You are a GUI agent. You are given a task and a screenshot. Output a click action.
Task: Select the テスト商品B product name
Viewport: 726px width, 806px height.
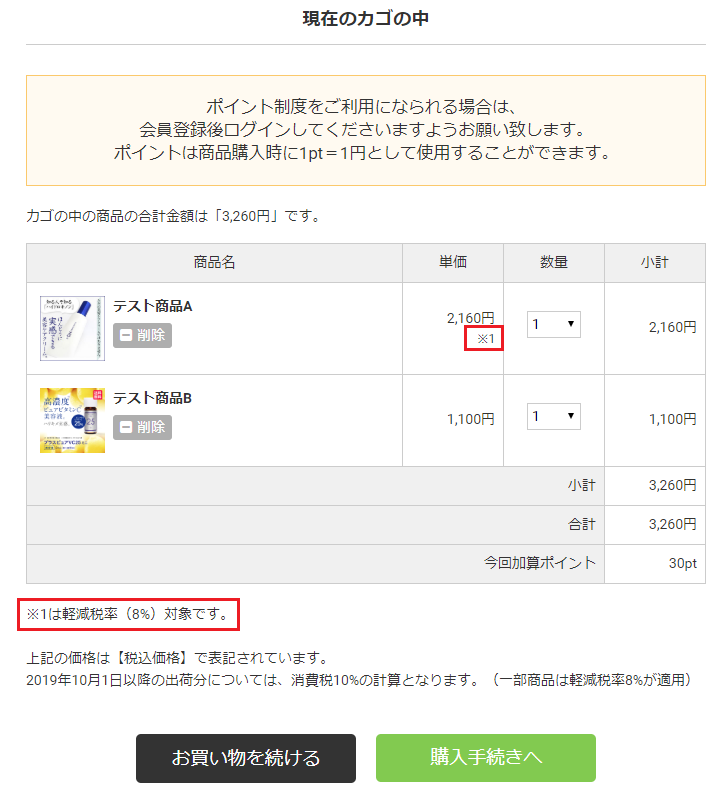[152, 398]
